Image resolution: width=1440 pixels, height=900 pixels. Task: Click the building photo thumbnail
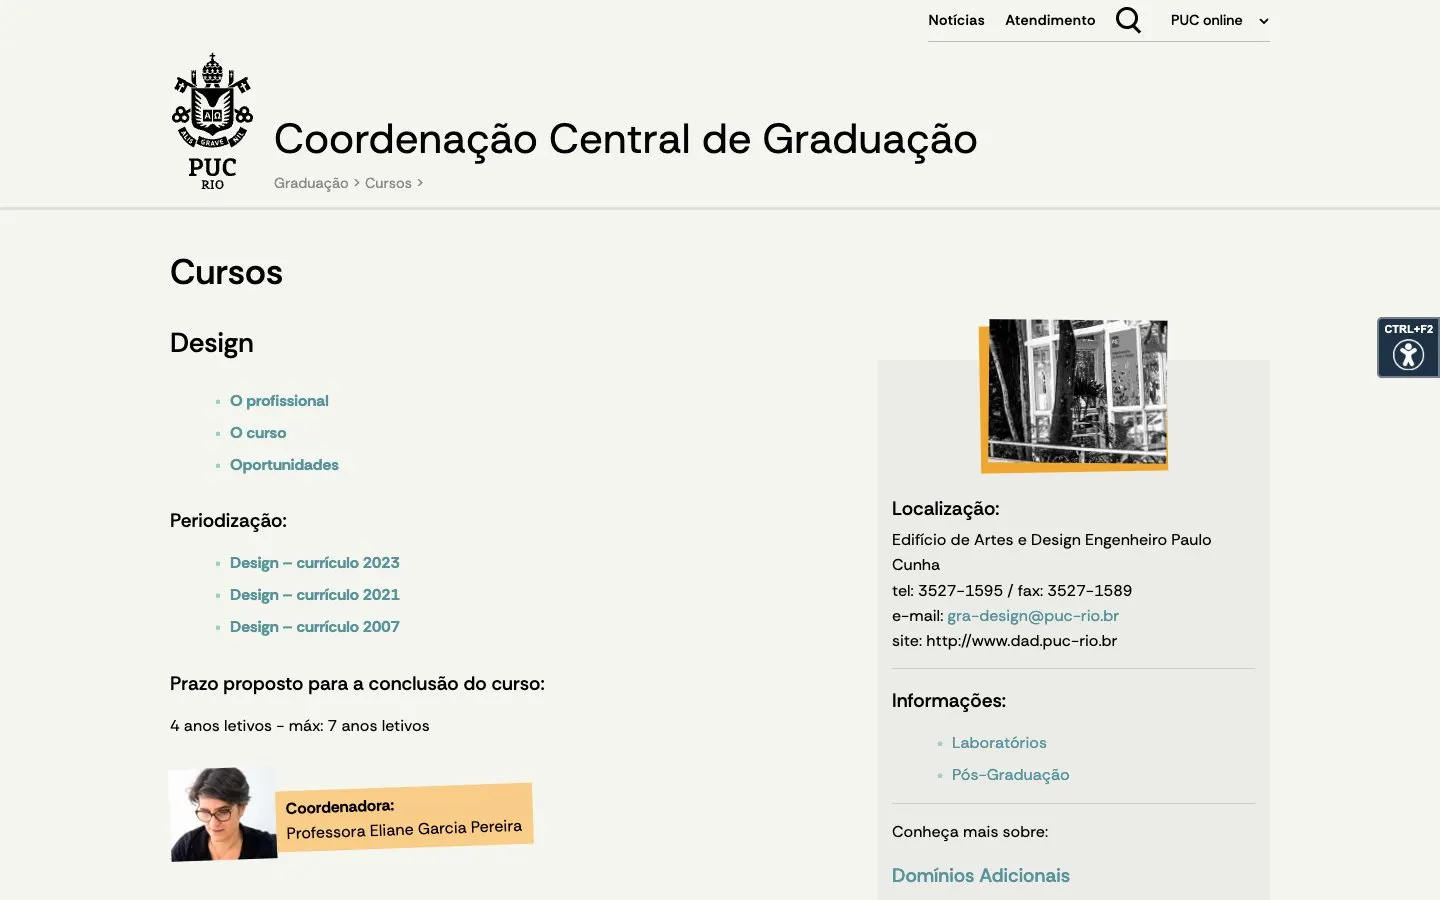point(1074,395)
